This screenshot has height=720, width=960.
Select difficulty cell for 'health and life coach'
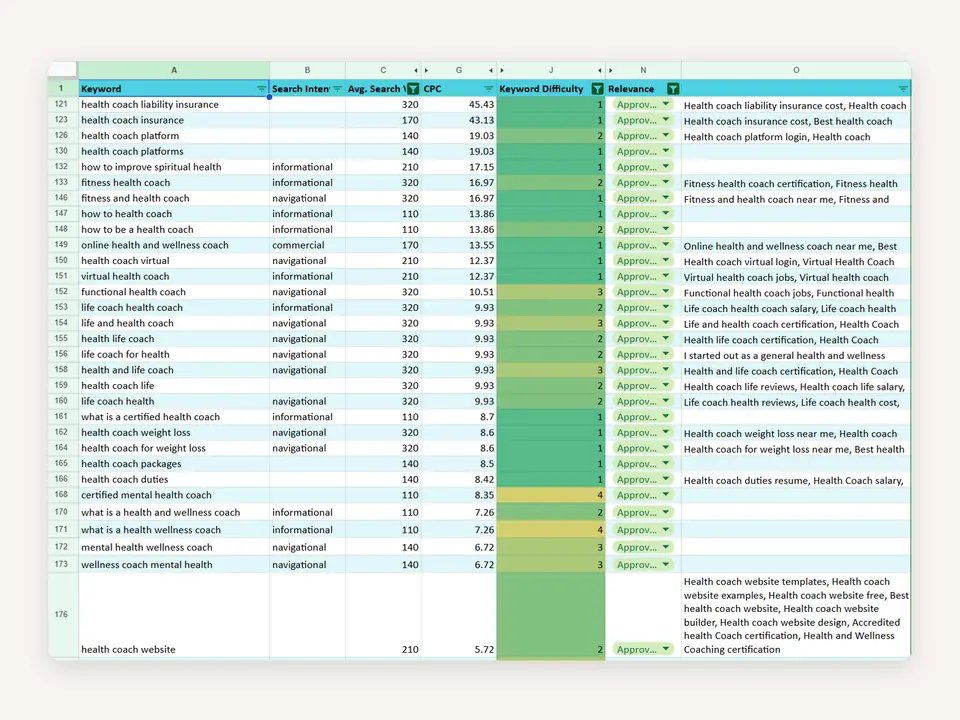pos(551,370)
